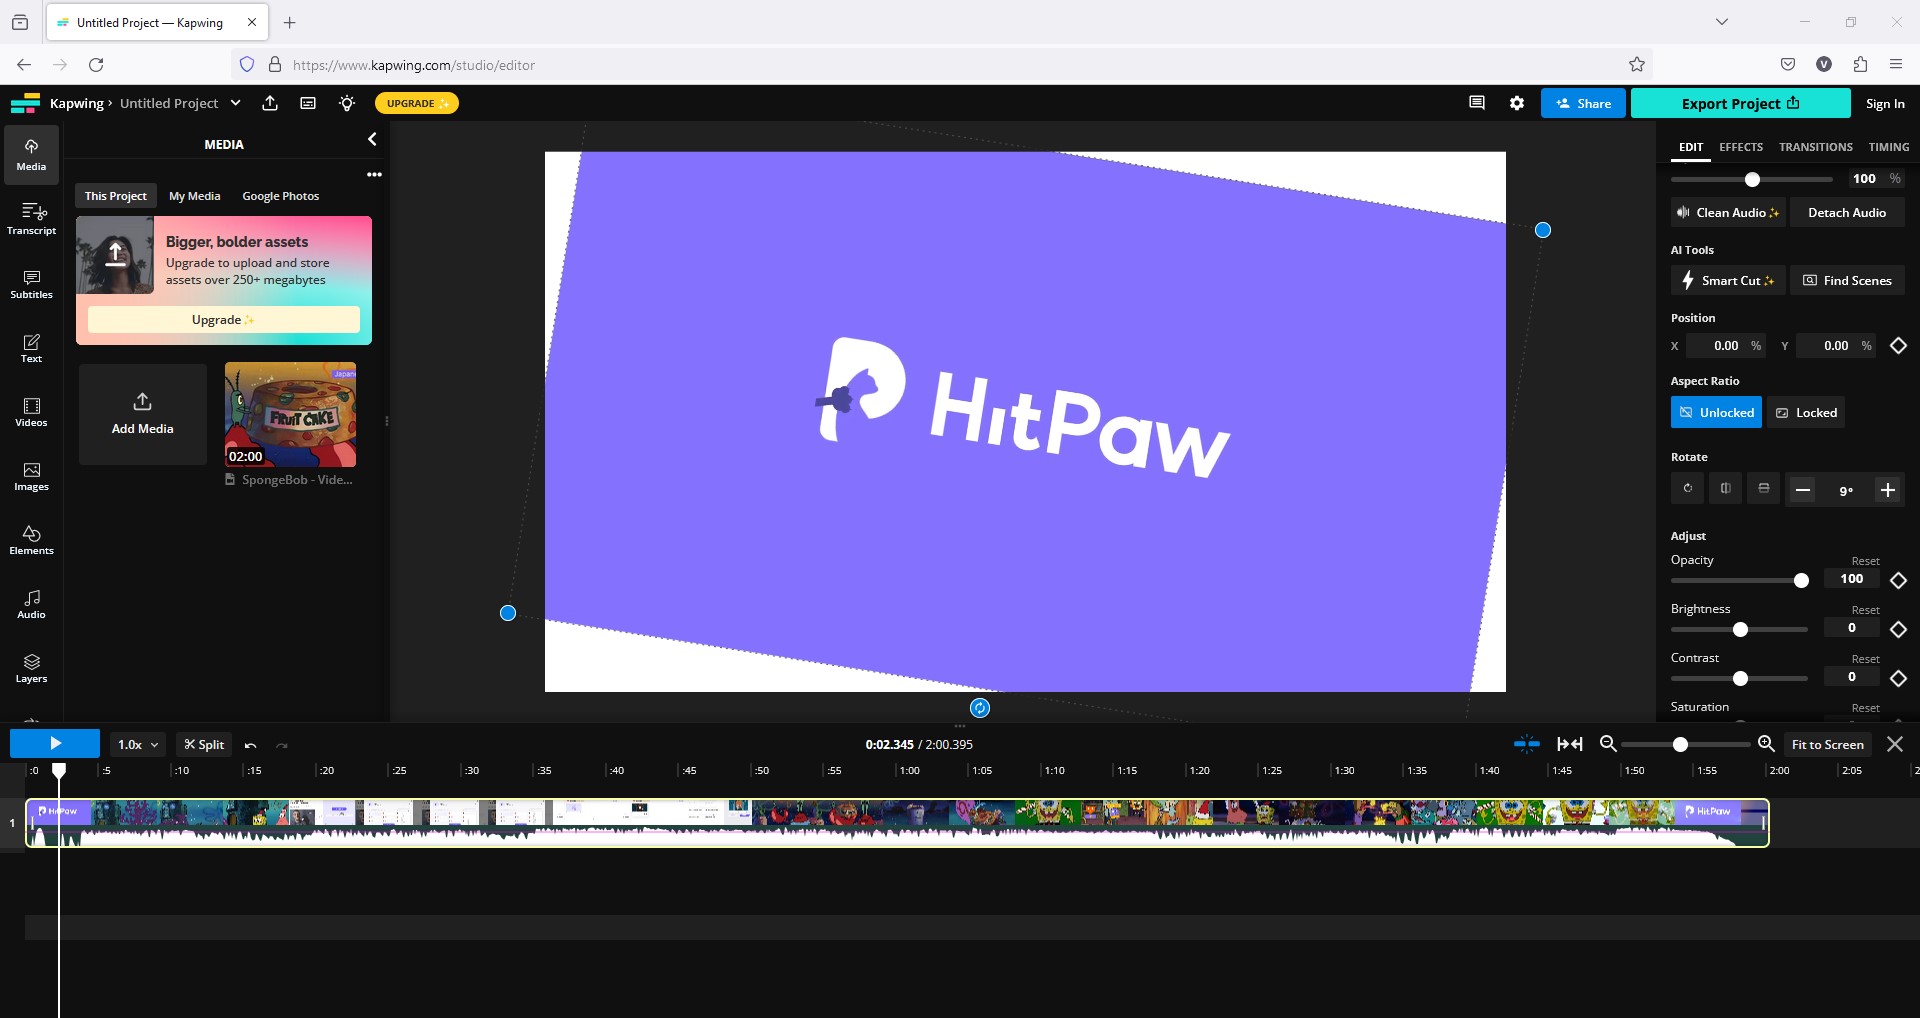Image resolution: width=1920 pixels, height=1018 pixels.
Task: Flip the layer vertically
Action: (x=1763, y=489)
